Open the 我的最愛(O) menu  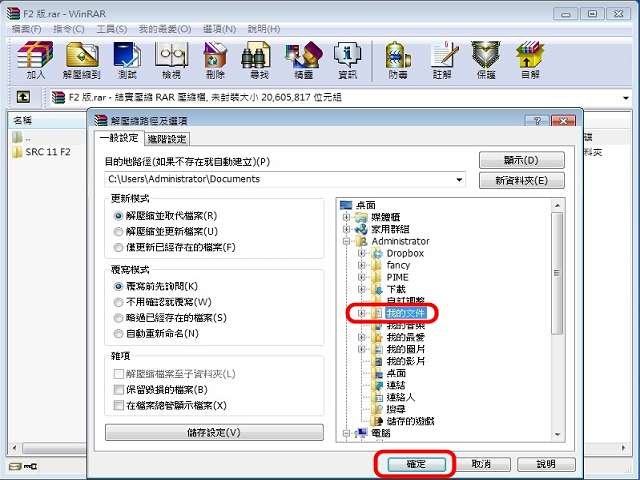(164, 29)
